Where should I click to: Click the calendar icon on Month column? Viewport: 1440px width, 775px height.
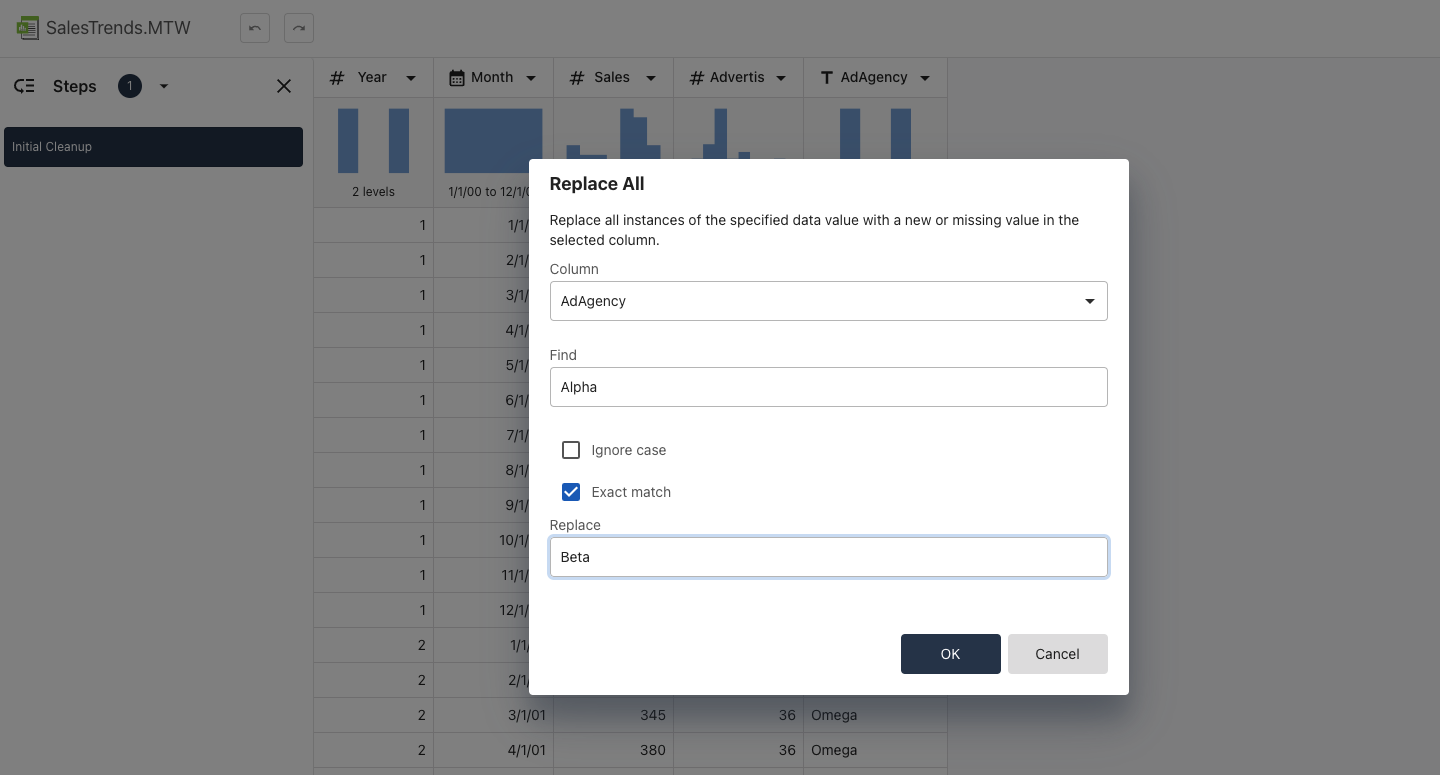457,77
